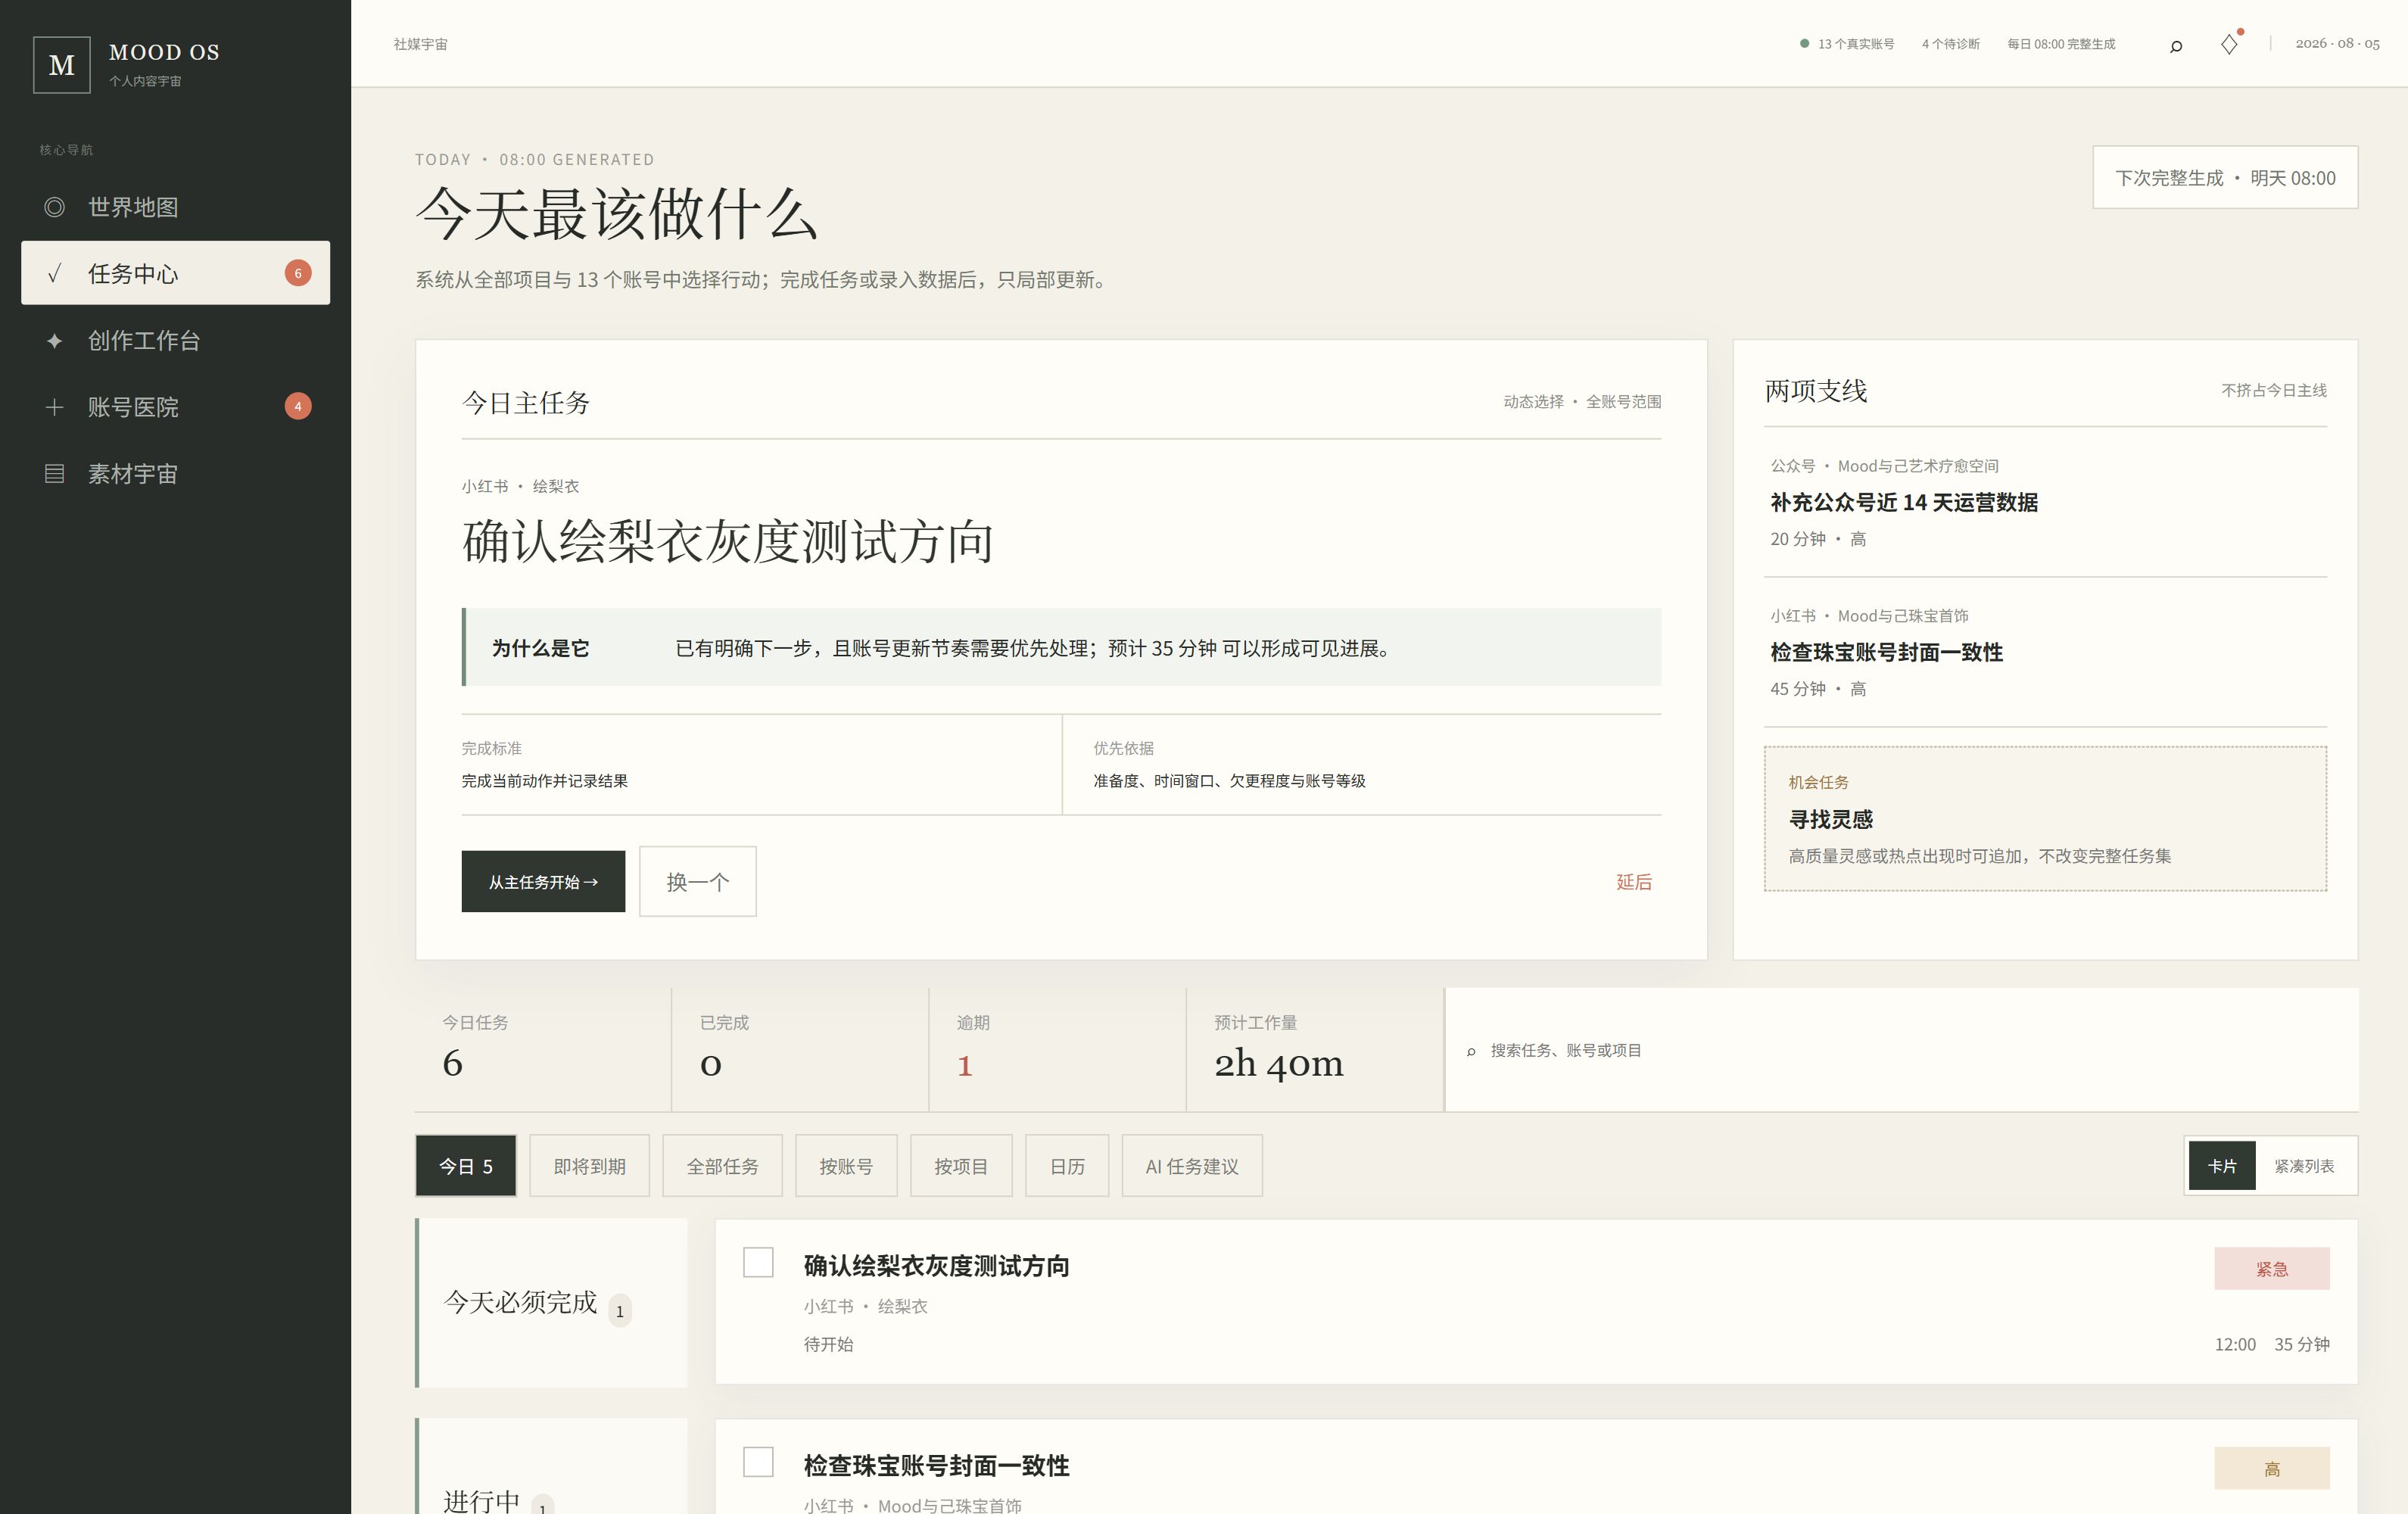The height and width of the screenshot is (1514, 2408).
Task: Open the 日历 tab
Action: point(1067,1166)
